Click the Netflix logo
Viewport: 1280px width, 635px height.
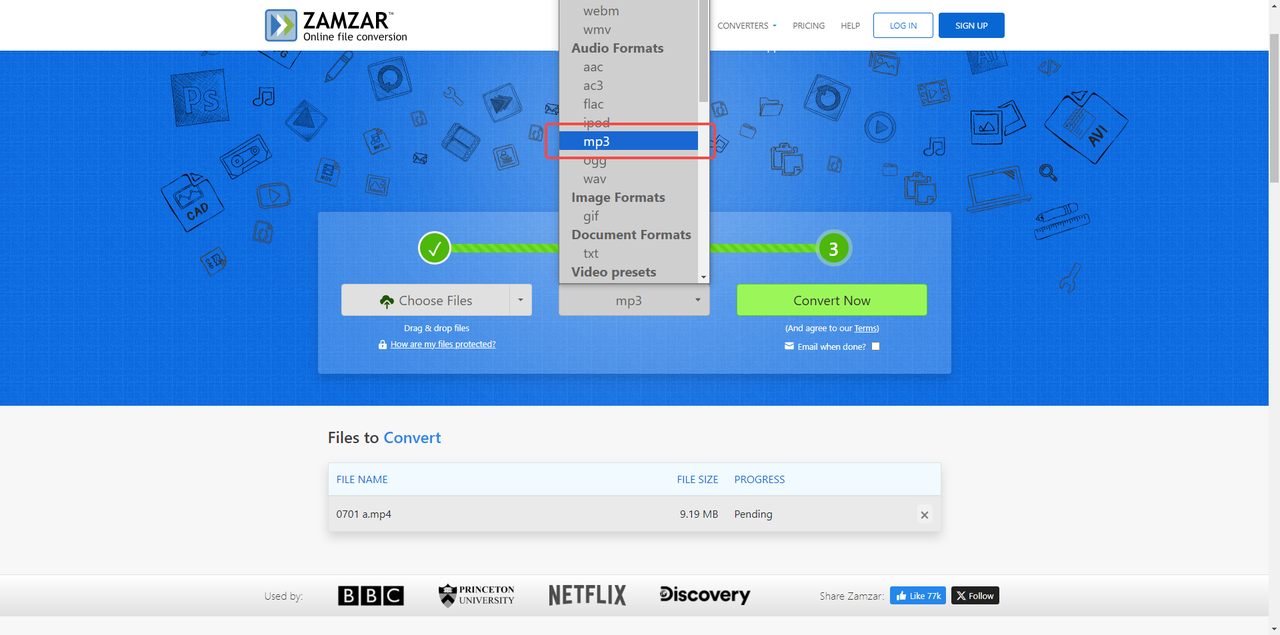[x=587, y=595]
